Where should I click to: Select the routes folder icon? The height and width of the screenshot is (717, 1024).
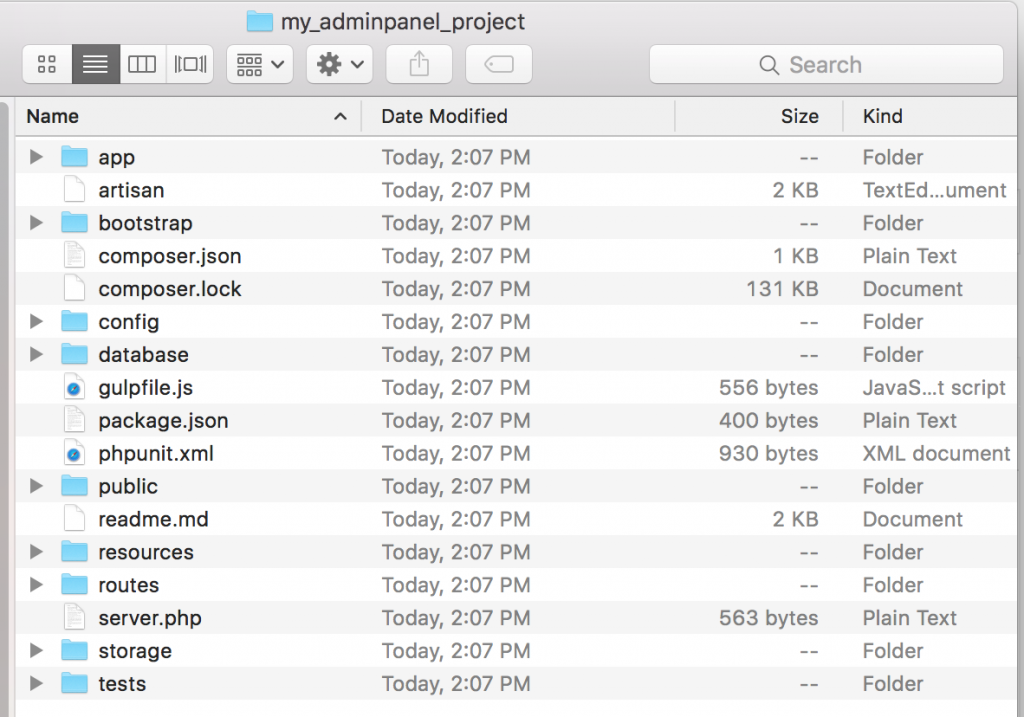(74, 584)
